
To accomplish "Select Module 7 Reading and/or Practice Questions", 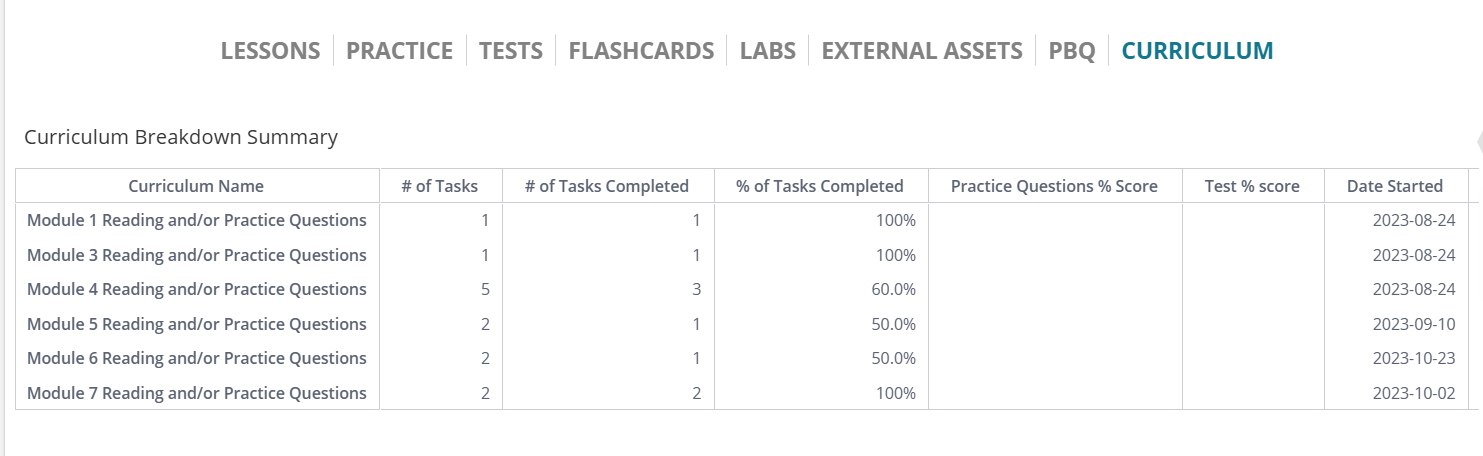I will coord(197,393).
